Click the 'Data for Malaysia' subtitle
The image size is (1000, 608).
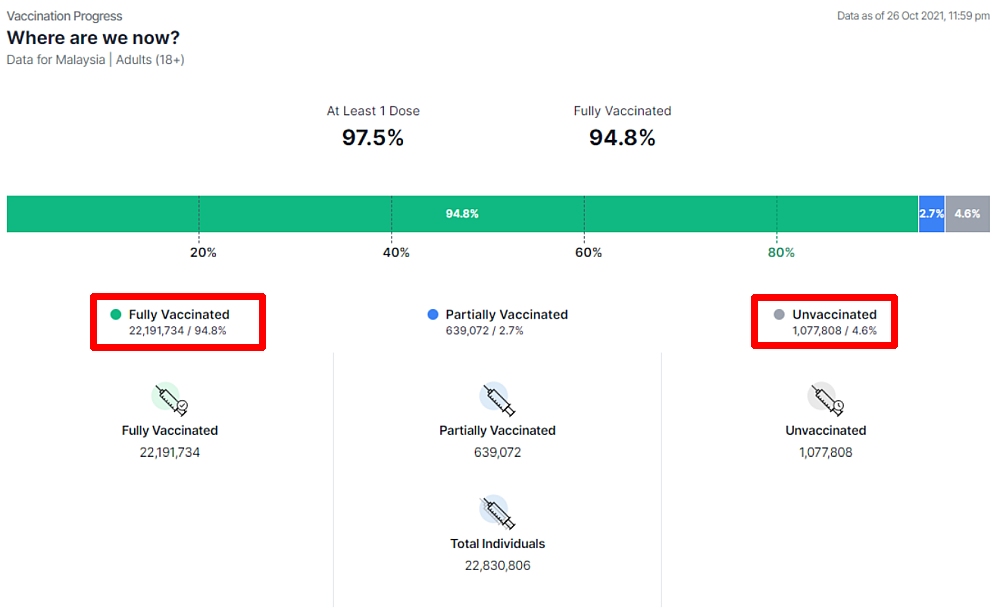(57, 60)
